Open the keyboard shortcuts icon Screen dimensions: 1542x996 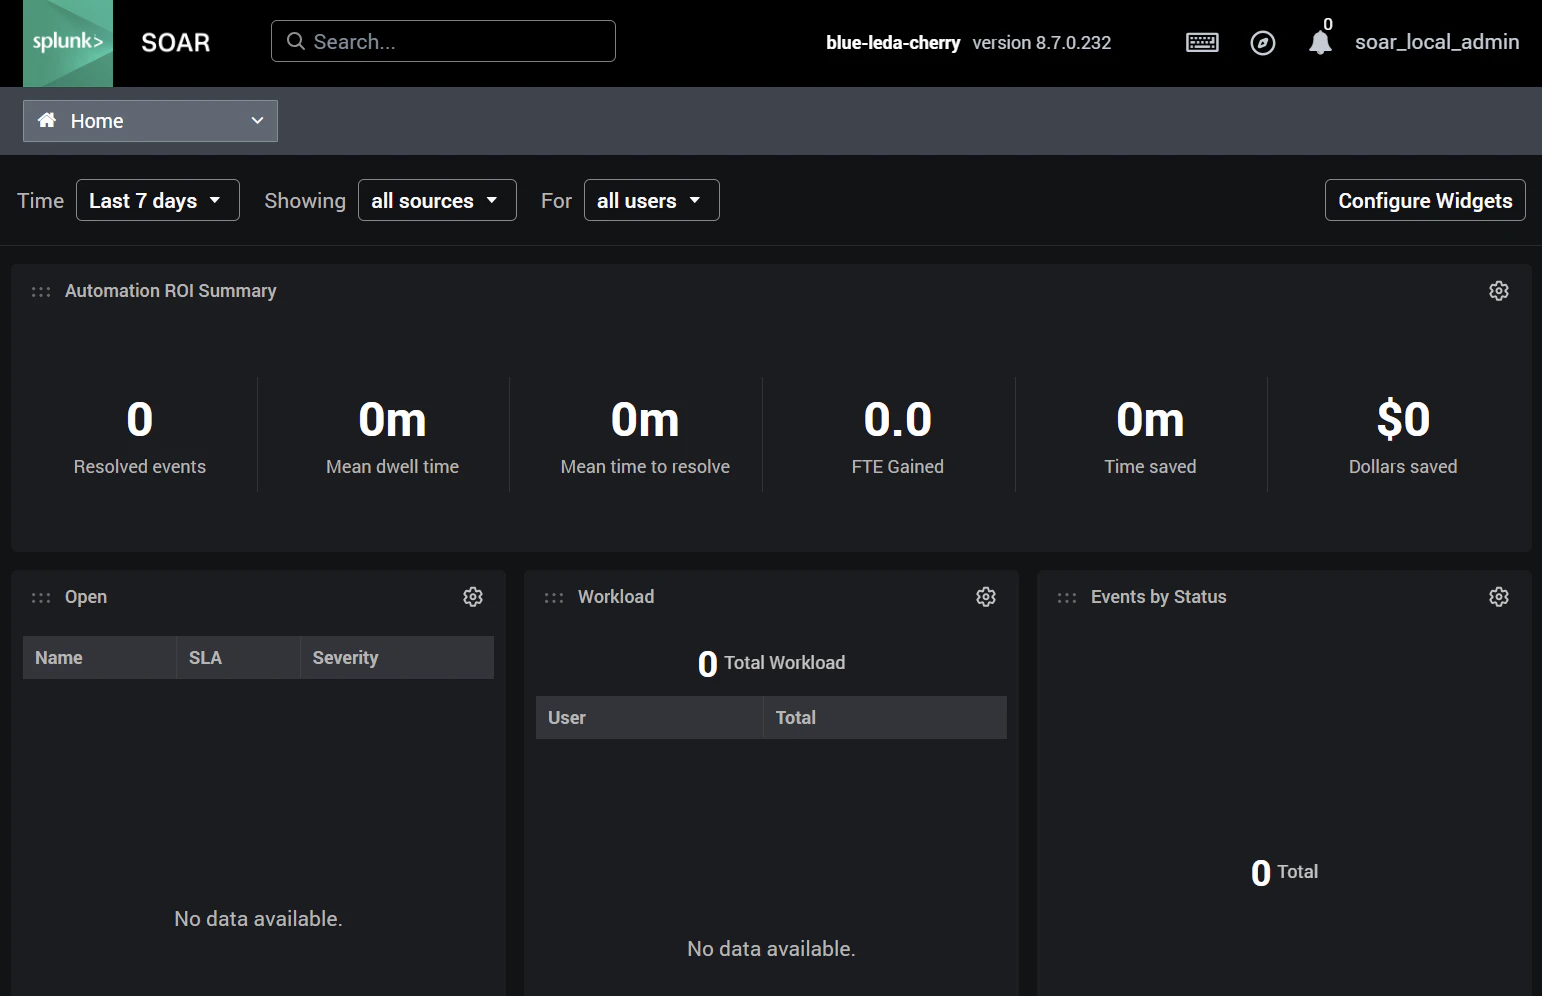pyautogui.click(x=1202, y=42)
